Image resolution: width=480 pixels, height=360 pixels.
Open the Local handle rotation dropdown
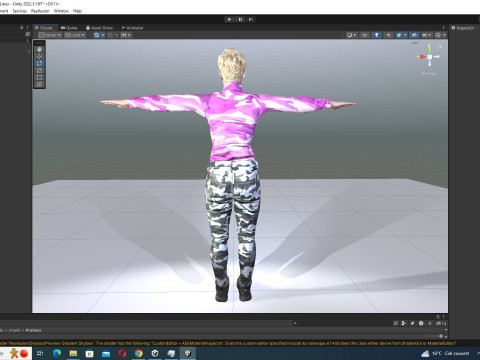click(x=75, y=35)
